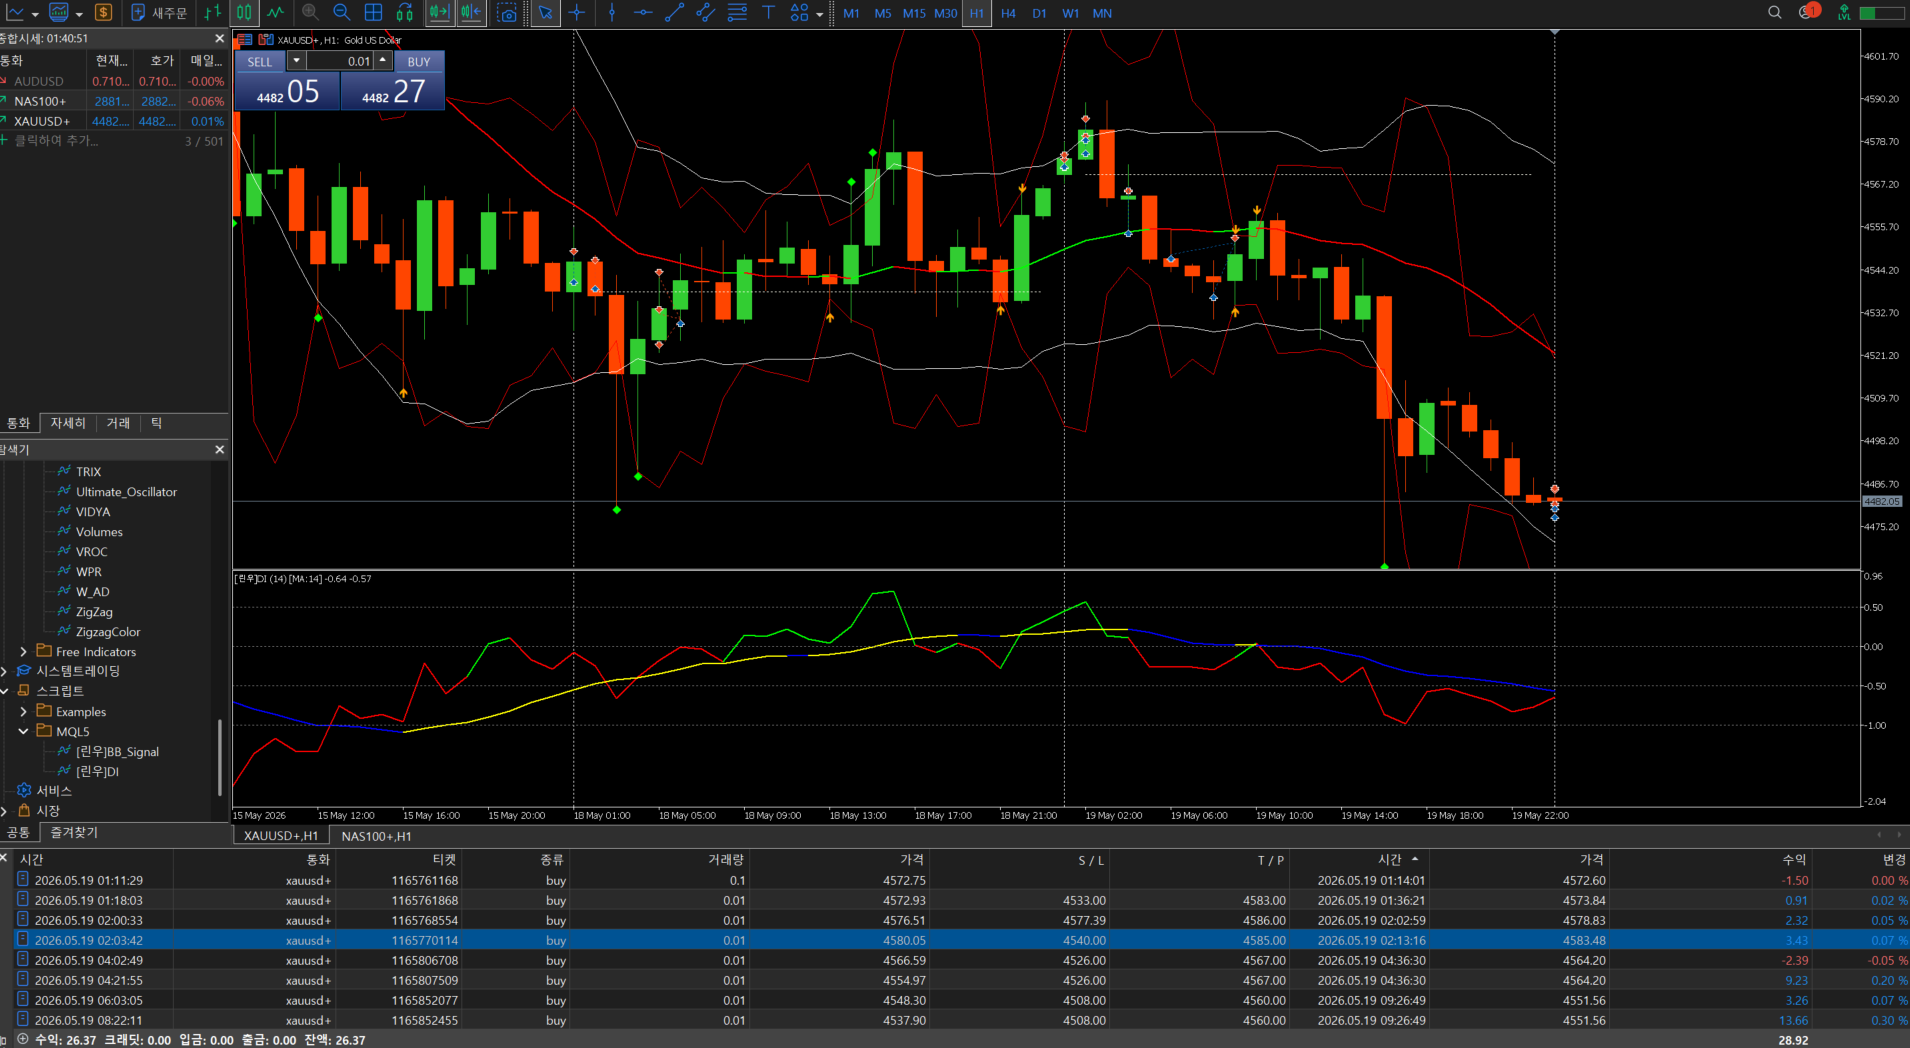Switch to H4 timeframe
This screenshot has height=1048, width=1910.
(1008, 13)
